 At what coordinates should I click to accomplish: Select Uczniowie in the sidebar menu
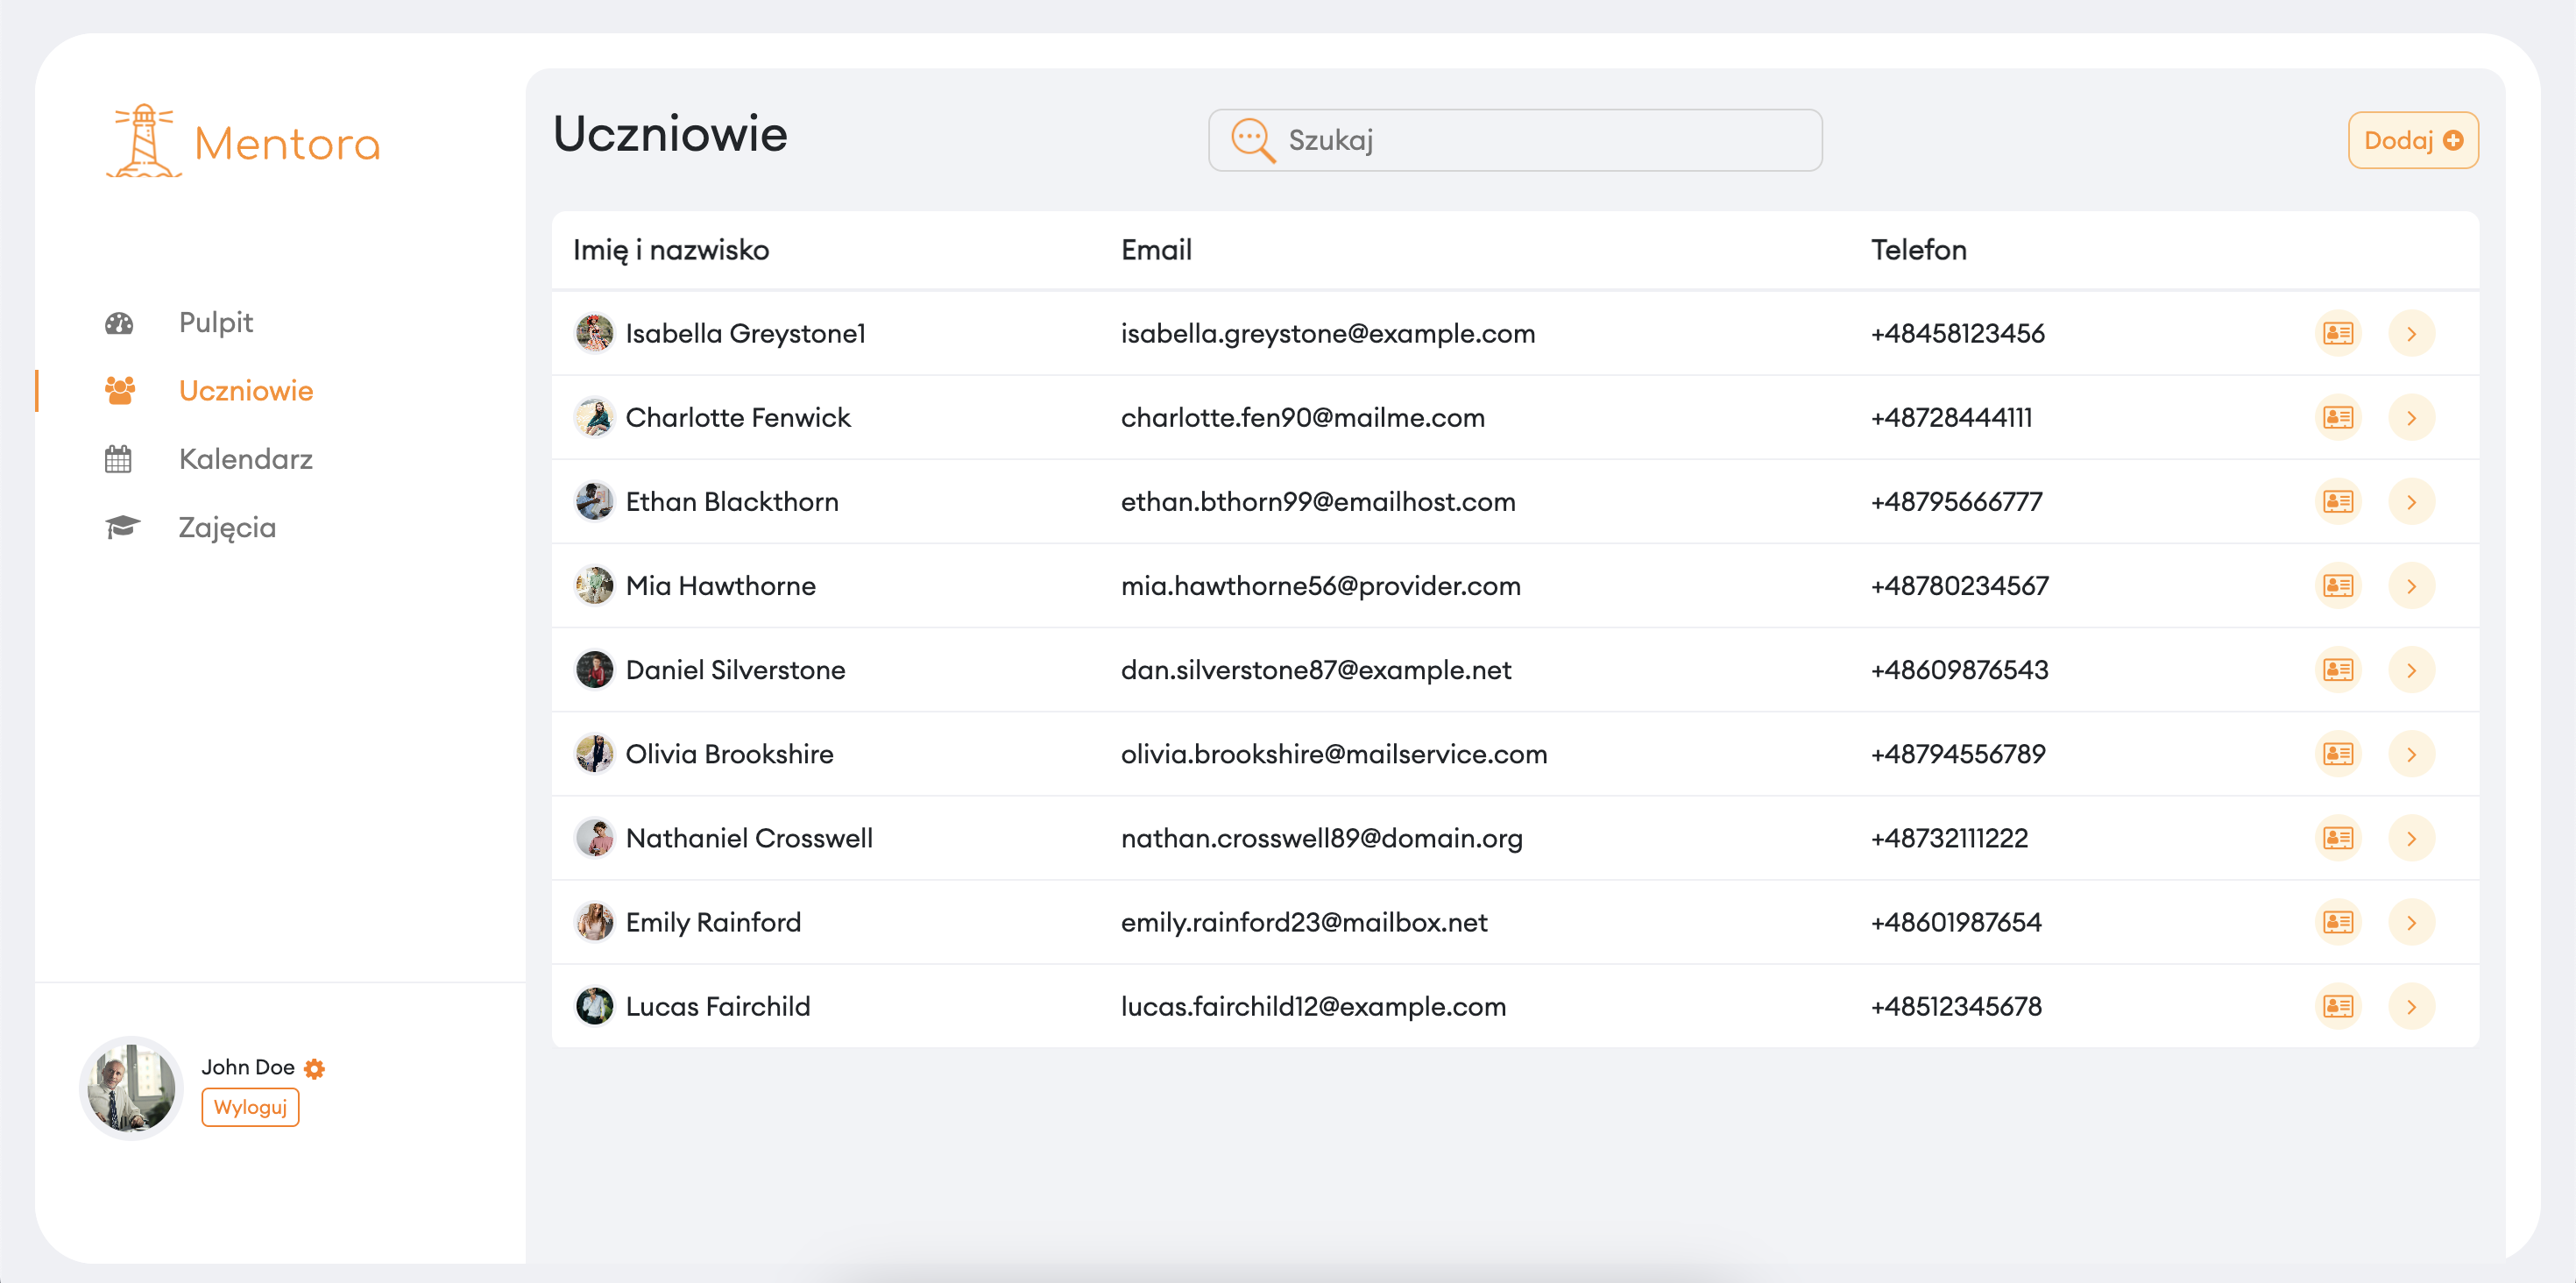[x=245, y=391]
